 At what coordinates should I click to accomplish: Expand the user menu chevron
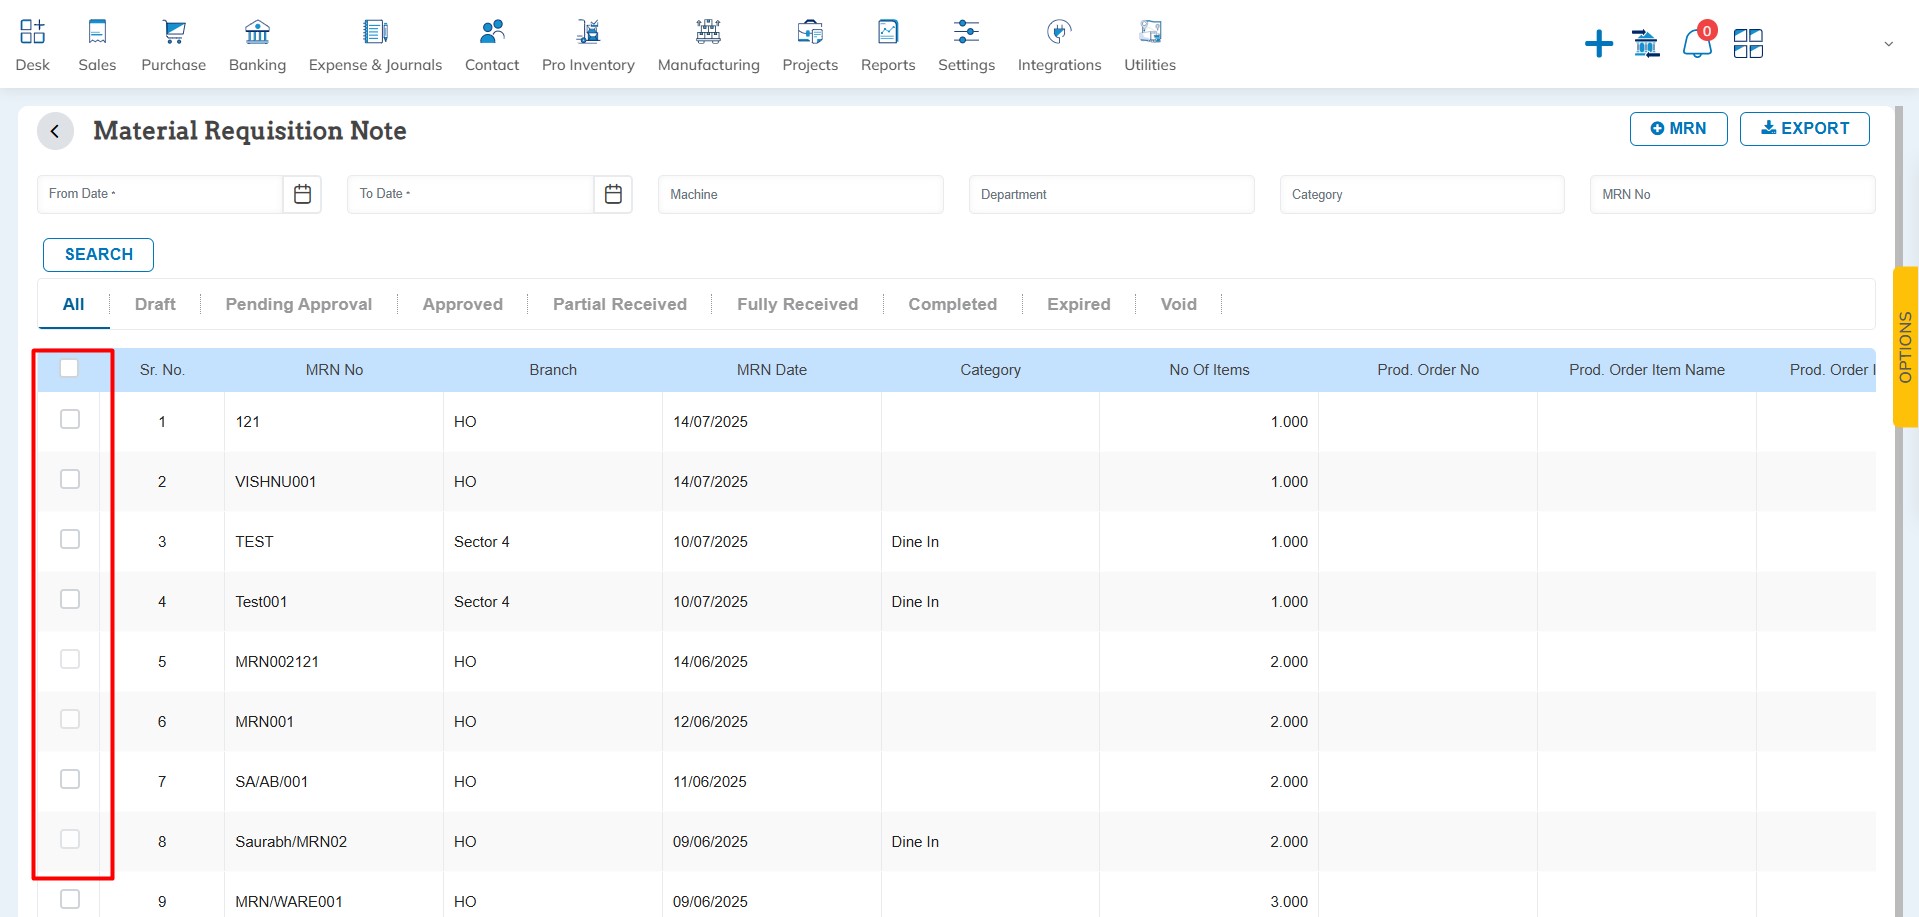pos(1888,44)
